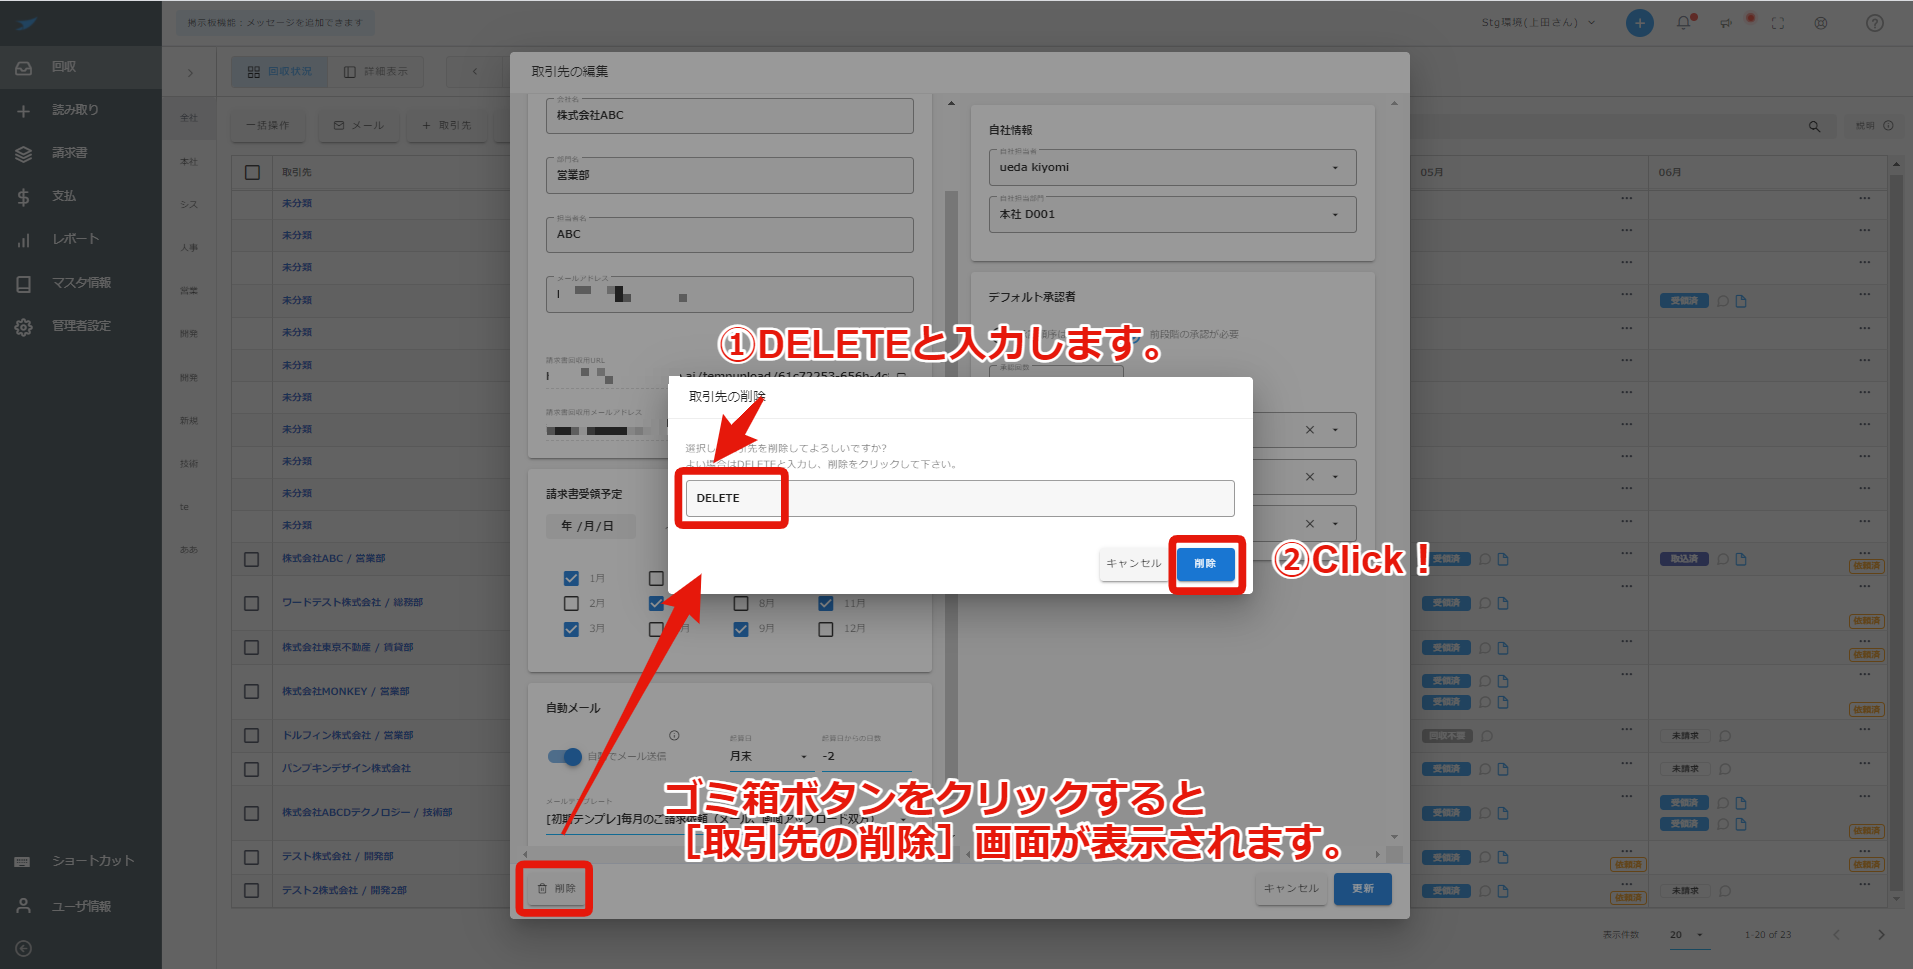Click the 会社名 field containing 株式会社ABC
The width and height of the screenshot is (1913, 969).
point(730,116)
